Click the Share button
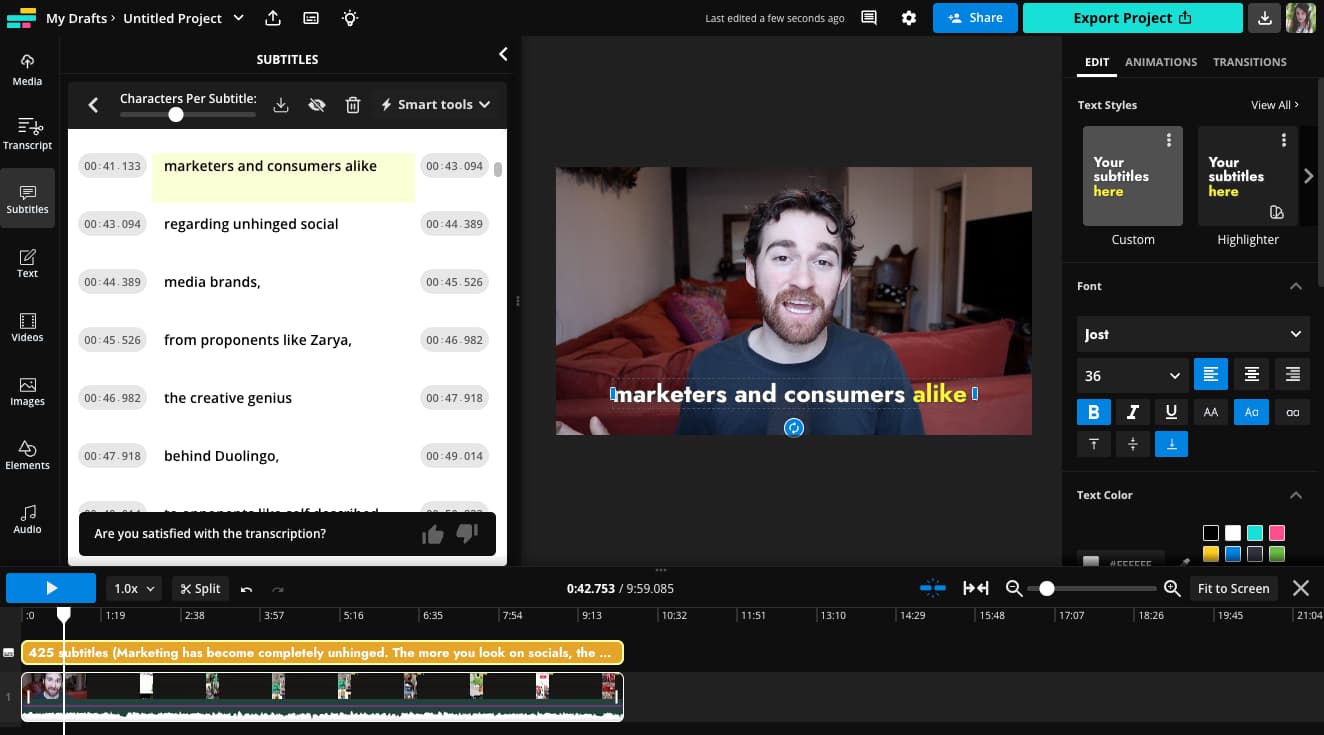Screen dimensions: 1324x735 pos(975,18)
